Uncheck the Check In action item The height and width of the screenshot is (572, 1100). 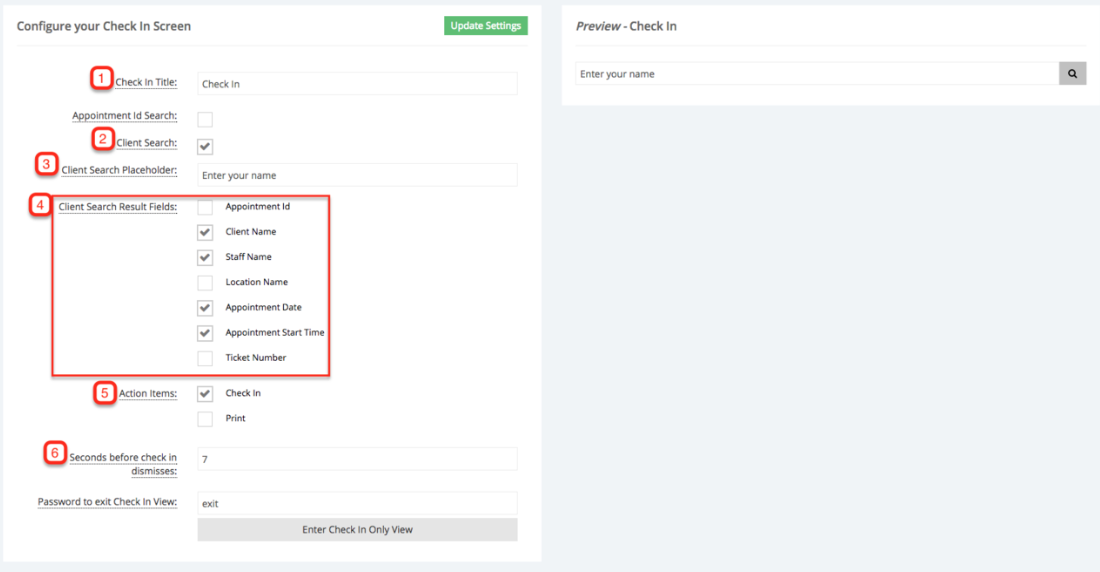click(x=205, y=394)
